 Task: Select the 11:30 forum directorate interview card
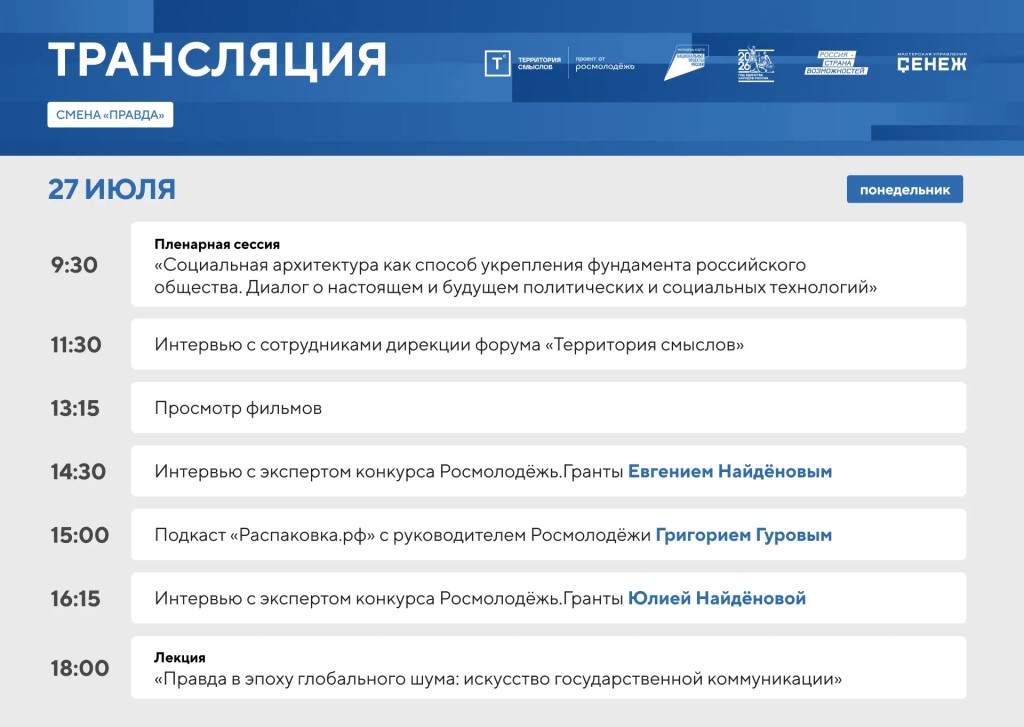tap(549, 344)
